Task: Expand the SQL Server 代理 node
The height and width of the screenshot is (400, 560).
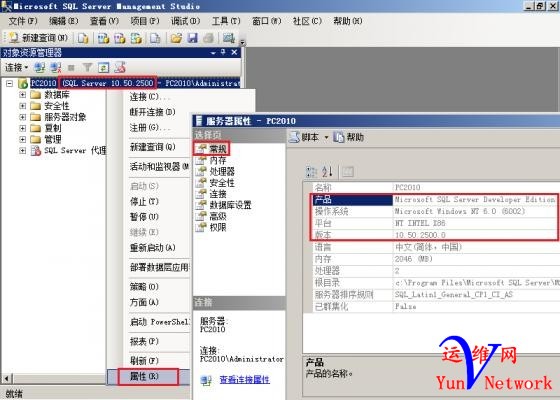Action: 22,150
